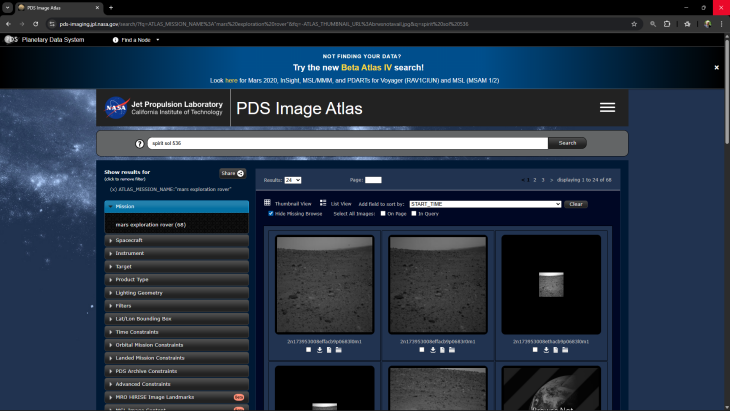Image resolution: width=730 pixels, height=411 pixels.
Task: Click the Clear sort button
Action: [576, 204]
